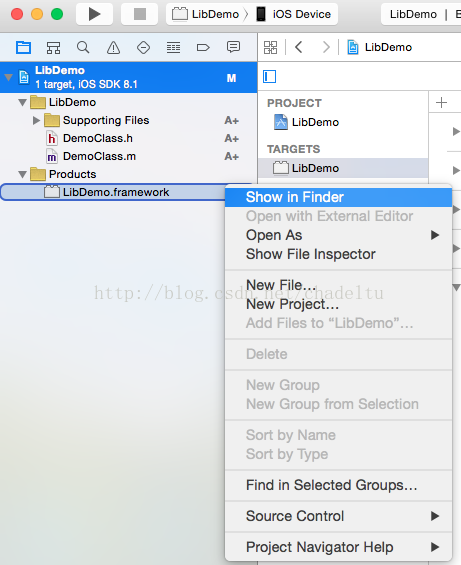This screenshot has height=565, width=461.
Task: Open the Debug navigator
Action: tap(173, 47)
